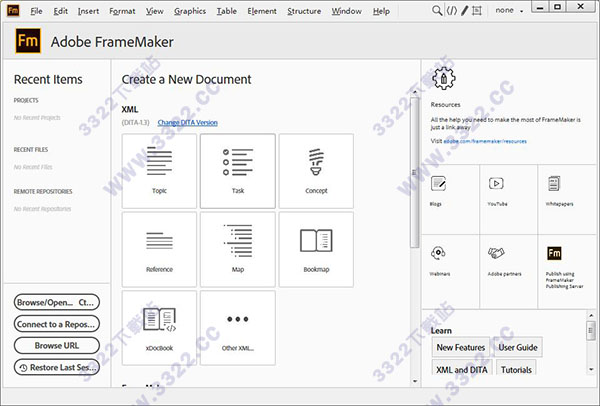Screen dimensions: 600x406
Task: Open the Structure menu
Action: point(304,11)
